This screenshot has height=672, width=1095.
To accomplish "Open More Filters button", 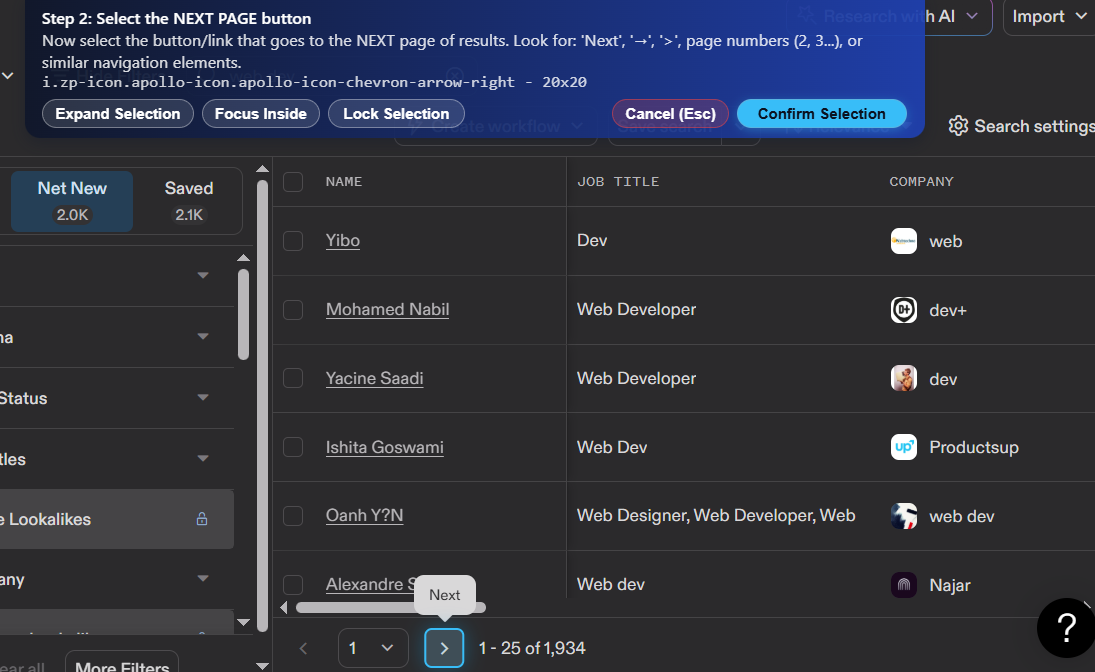I will pyautogui.click(x=122, y=664).
